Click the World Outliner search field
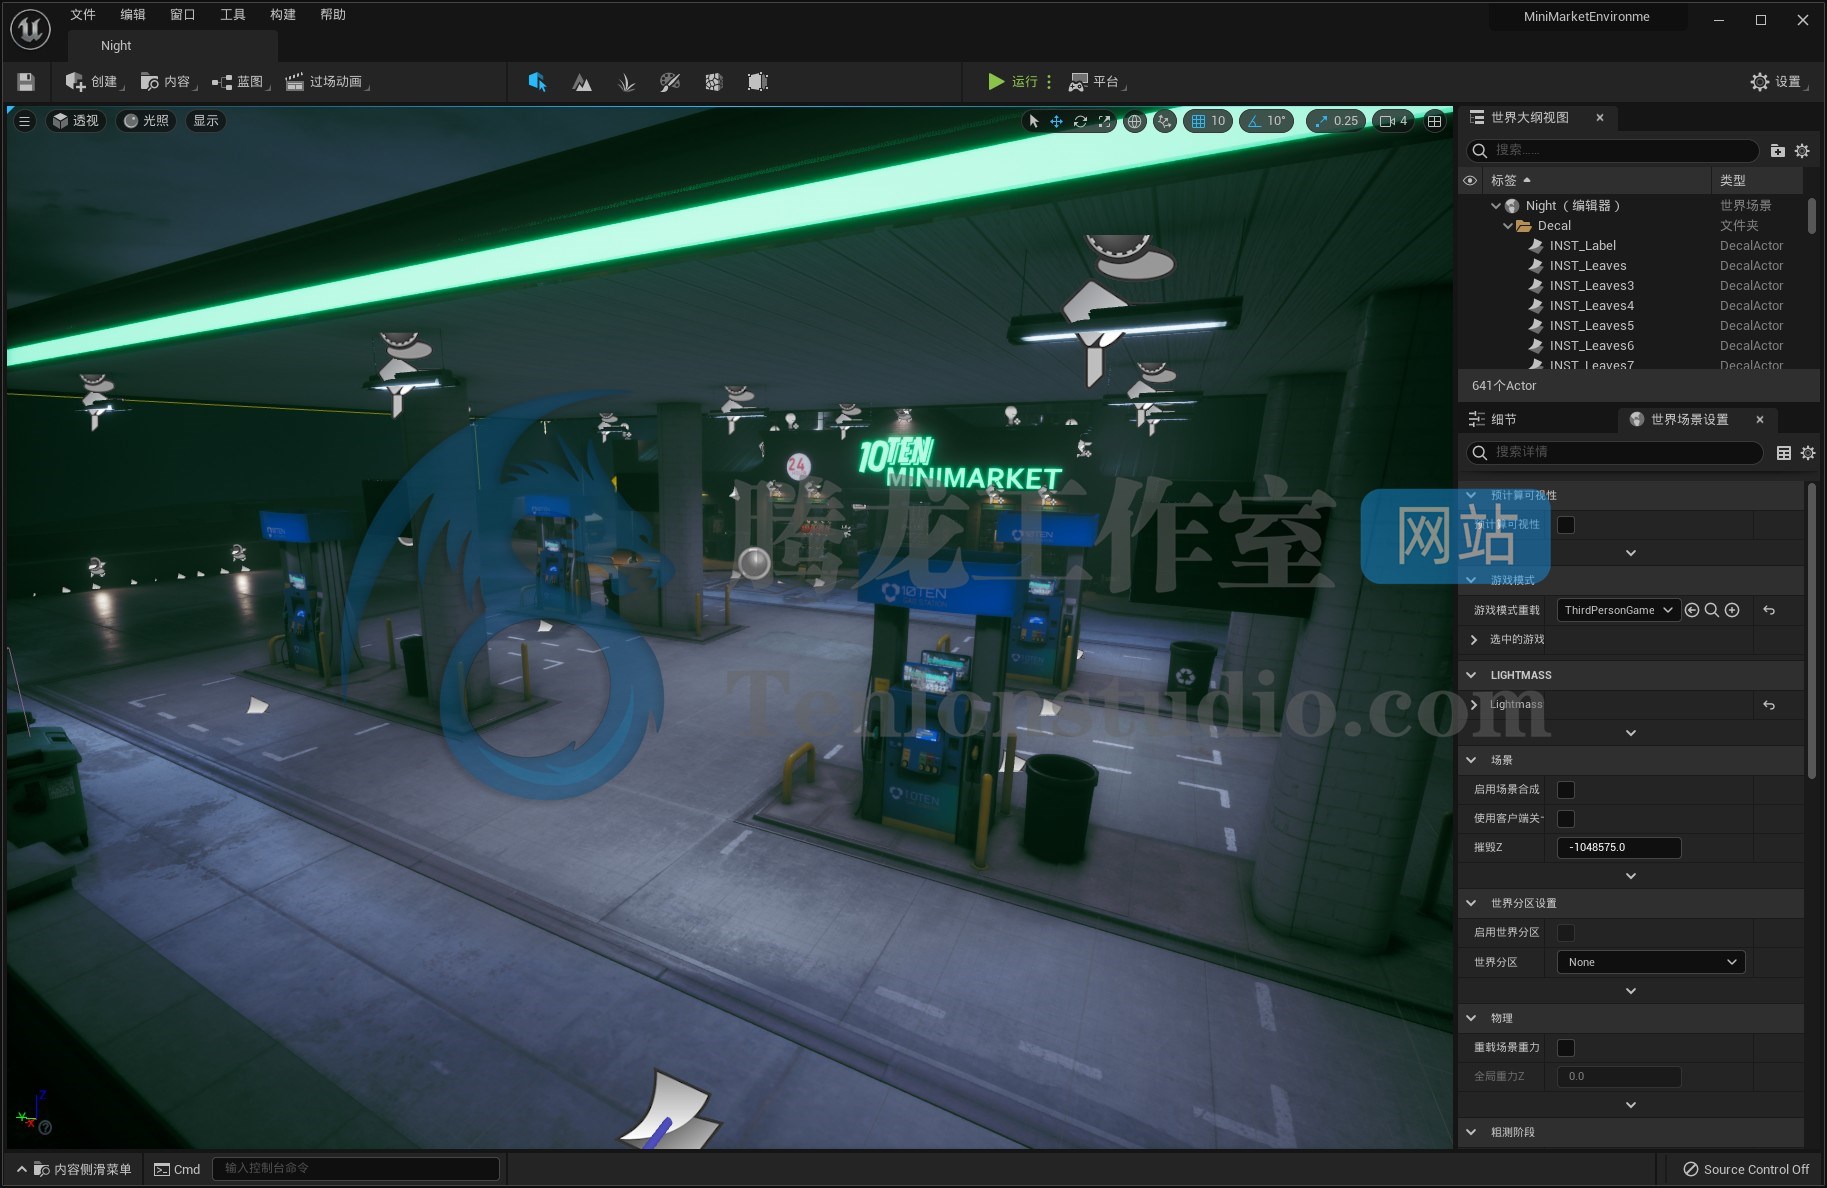This screenshot has height=1188, width=1827. (1612, 150)
